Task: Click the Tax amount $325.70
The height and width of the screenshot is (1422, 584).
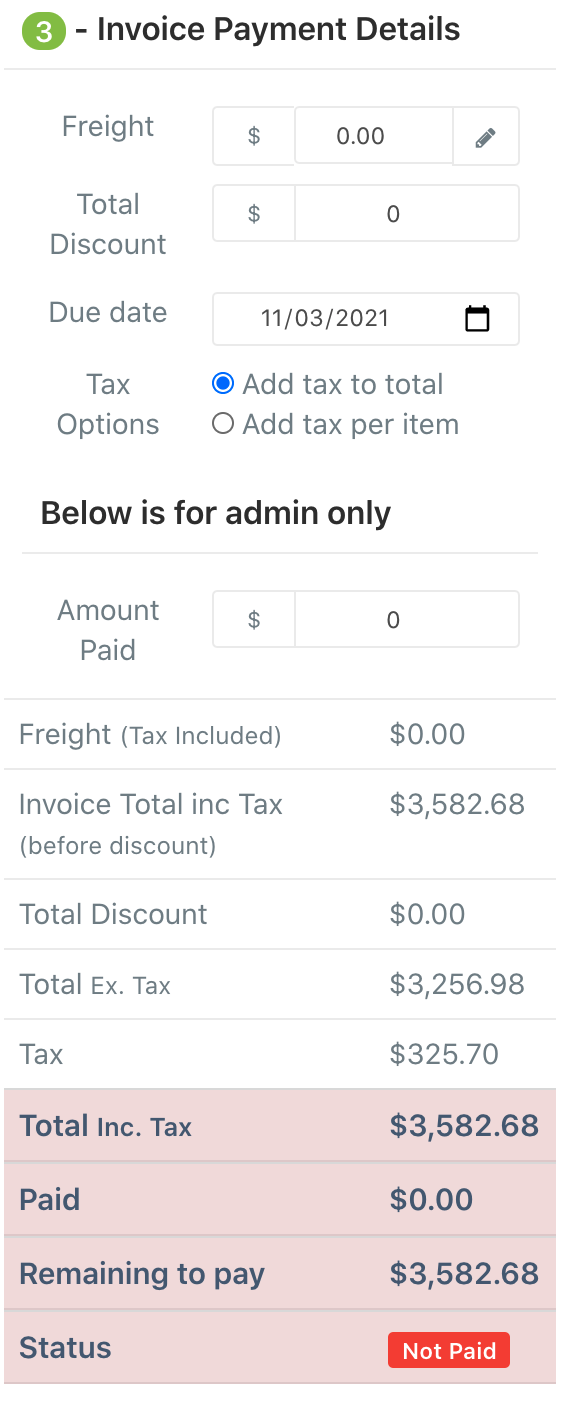Action: coord(444,1054)
